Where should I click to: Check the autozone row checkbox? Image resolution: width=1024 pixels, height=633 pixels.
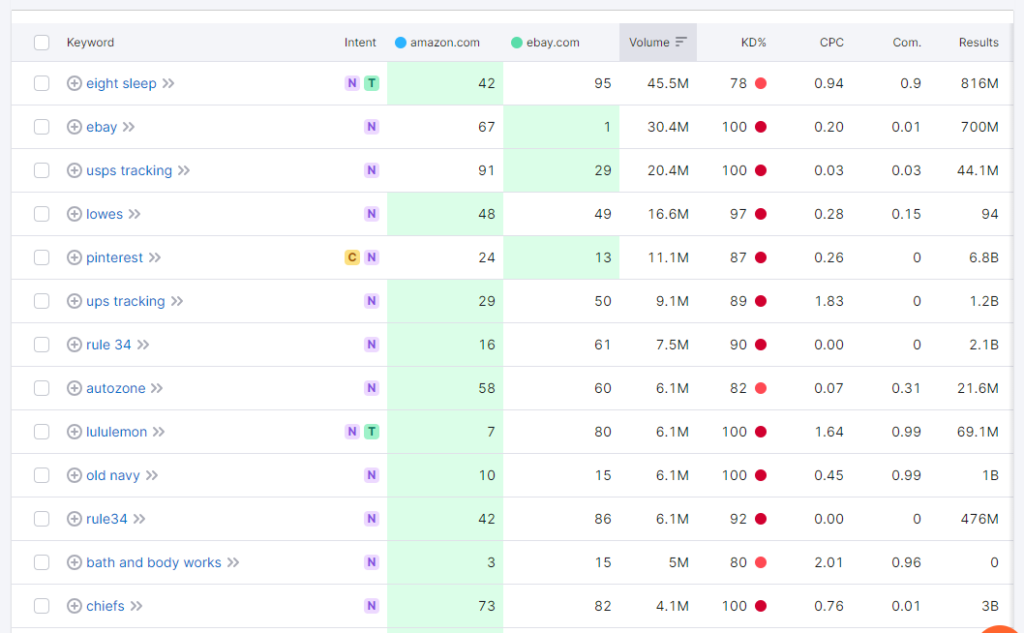(x=42, y=388)
